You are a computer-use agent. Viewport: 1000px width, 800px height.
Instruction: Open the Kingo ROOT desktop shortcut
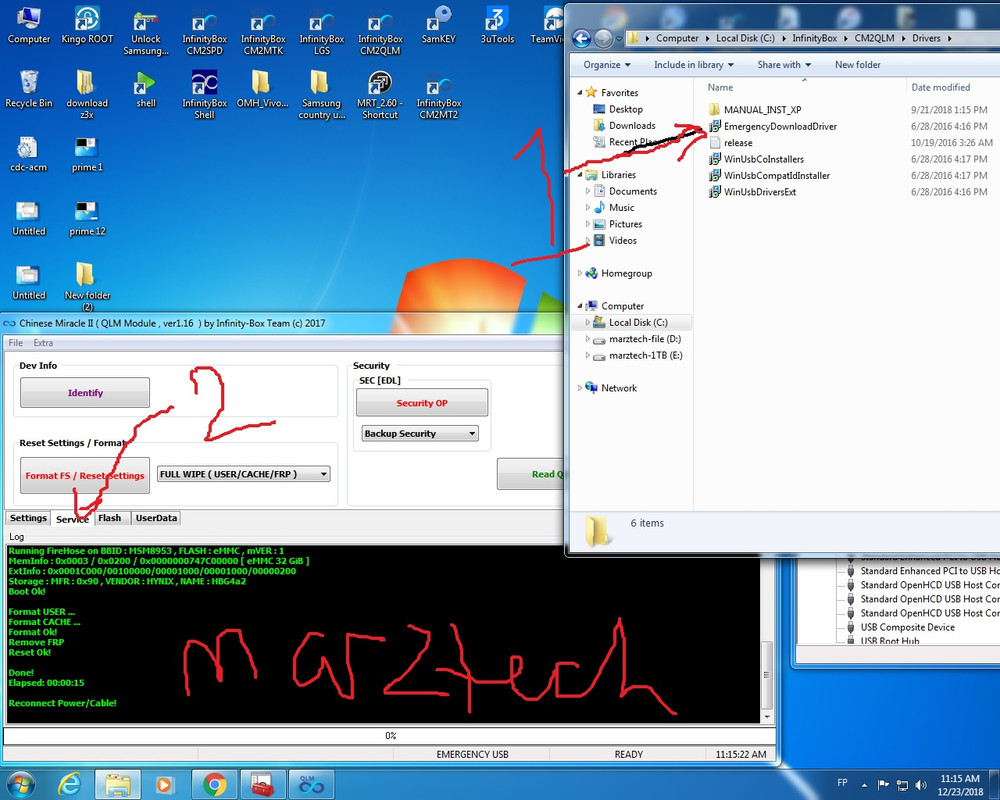pyautogui.click(x=87, y=26)
